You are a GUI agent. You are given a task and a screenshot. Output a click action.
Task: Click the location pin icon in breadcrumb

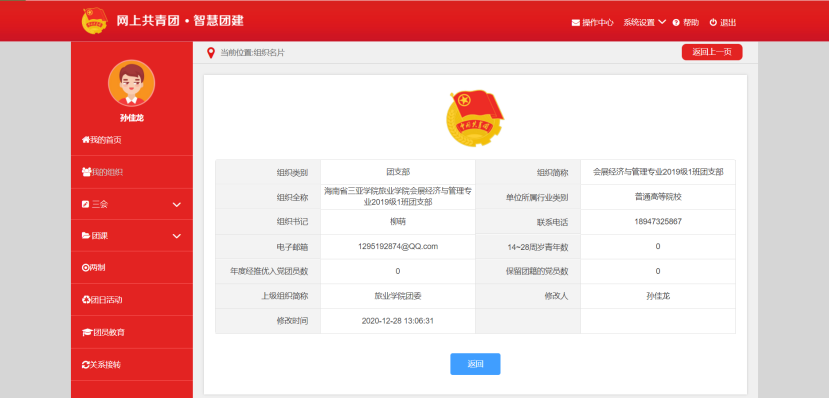point(211,53)
